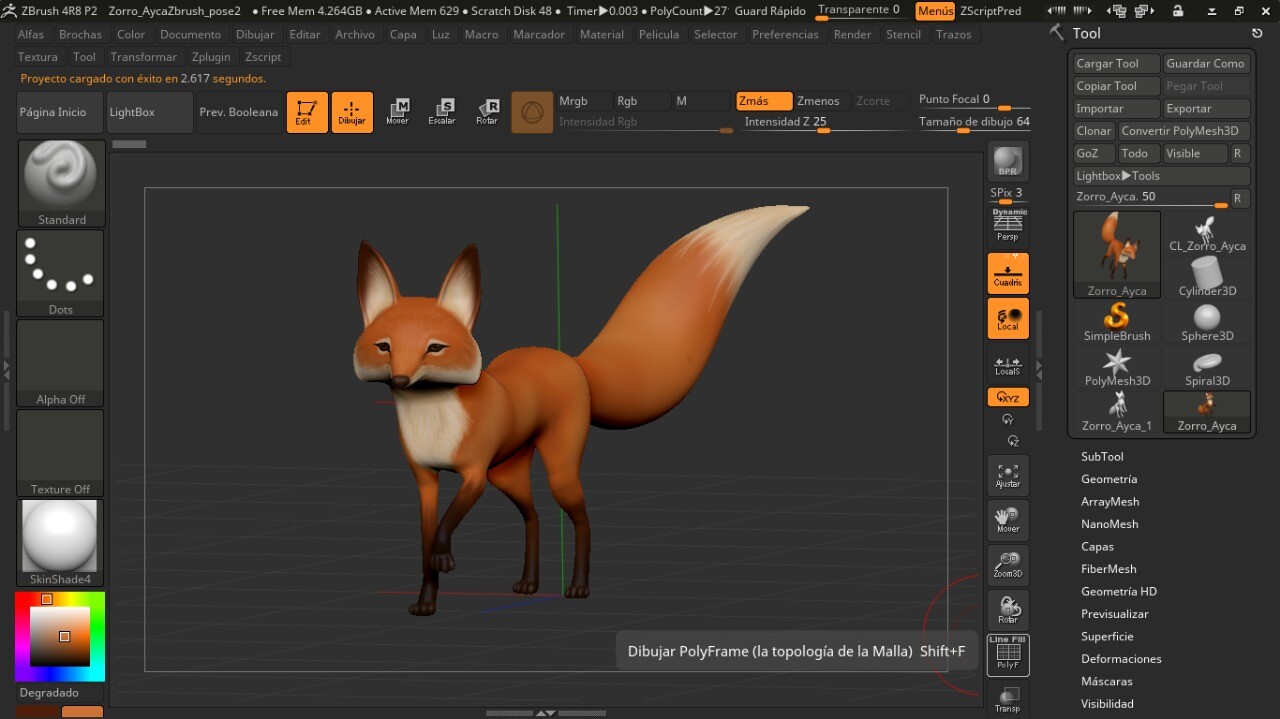Screen dimensions: 1280x719
Task: Select the Rotar (Rotate) transform tool
Action: [x=487, y=112]
